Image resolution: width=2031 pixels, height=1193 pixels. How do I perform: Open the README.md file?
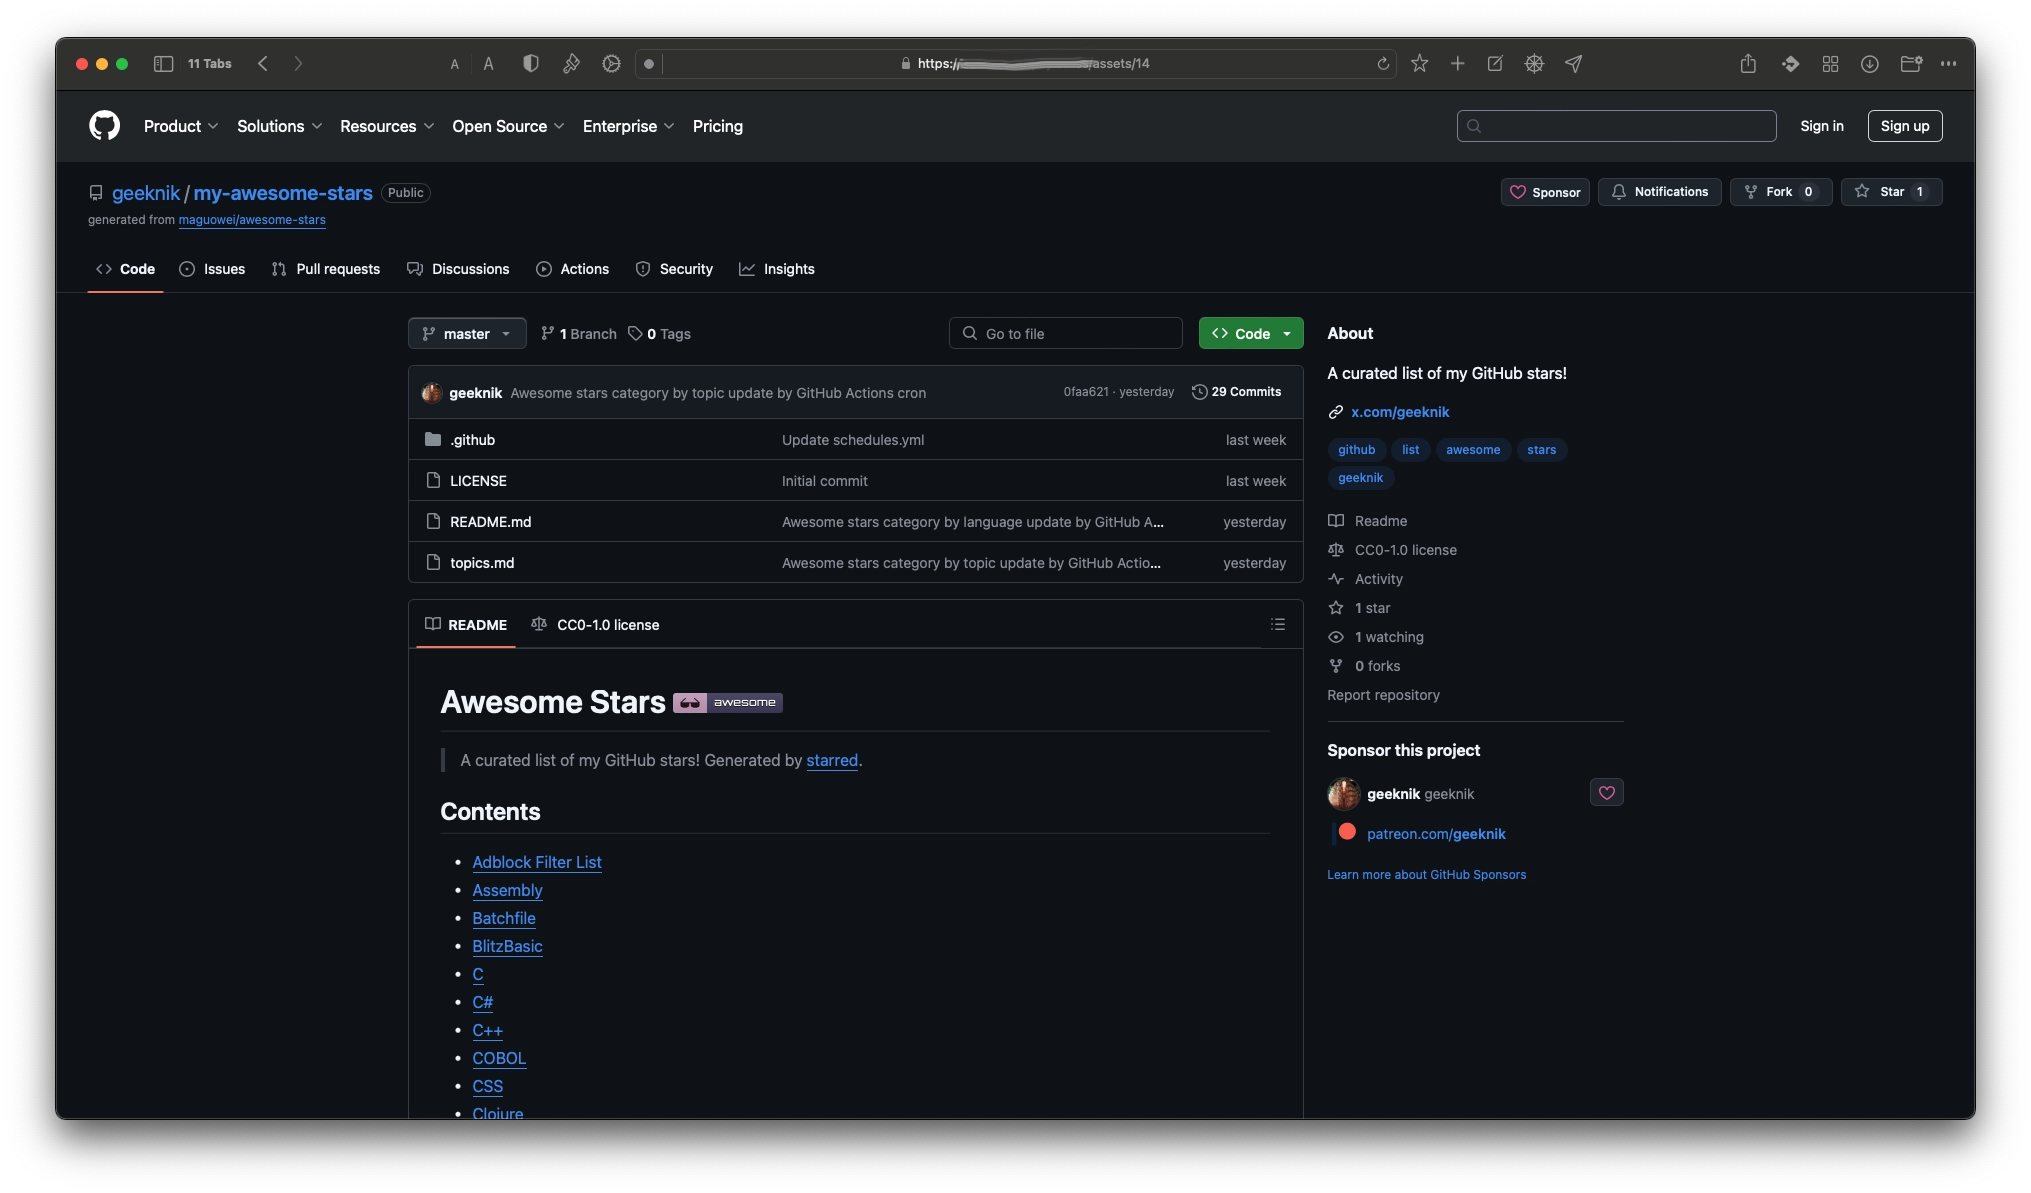click(x=490, y=522)
